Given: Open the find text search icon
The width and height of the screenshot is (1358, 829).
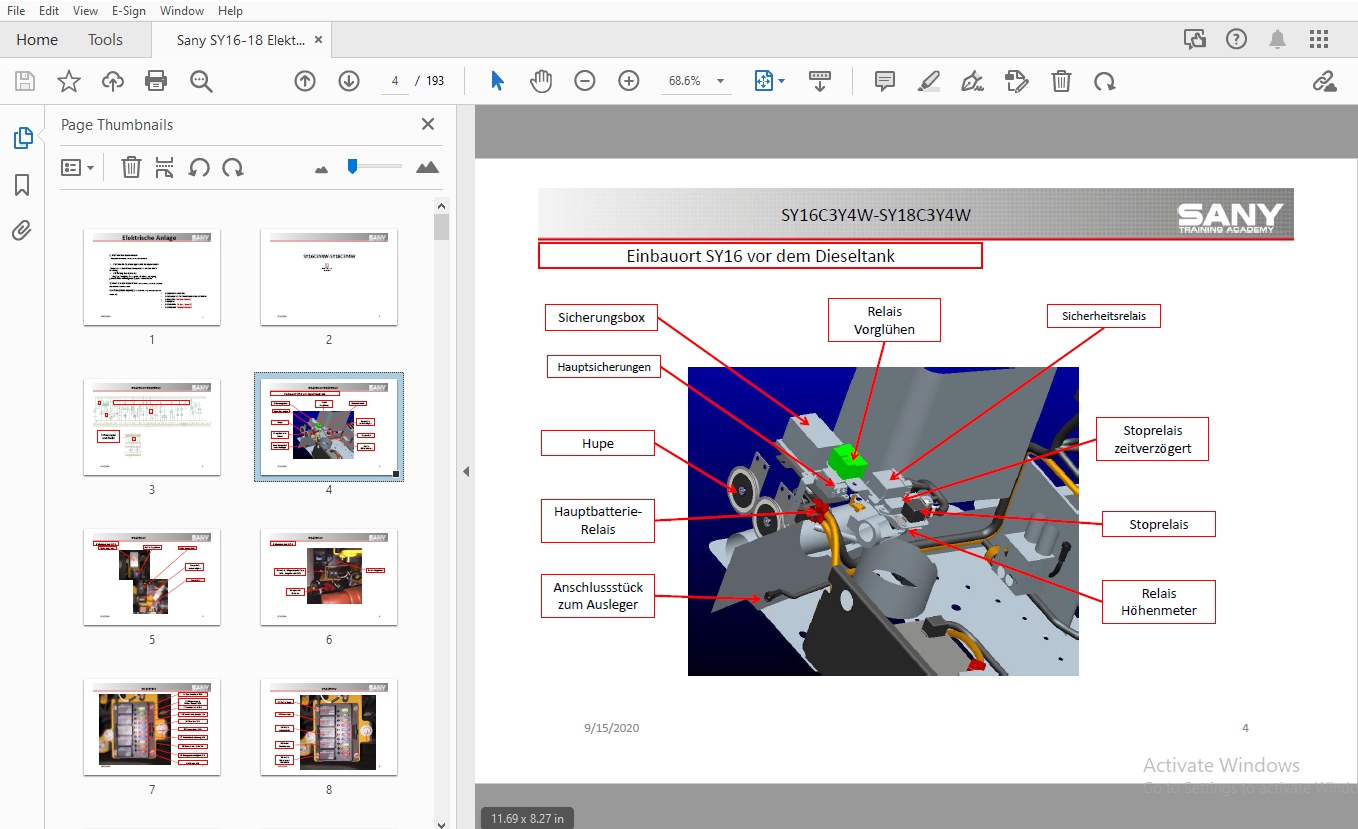Looking at the screenshot, I should (201, 81).
